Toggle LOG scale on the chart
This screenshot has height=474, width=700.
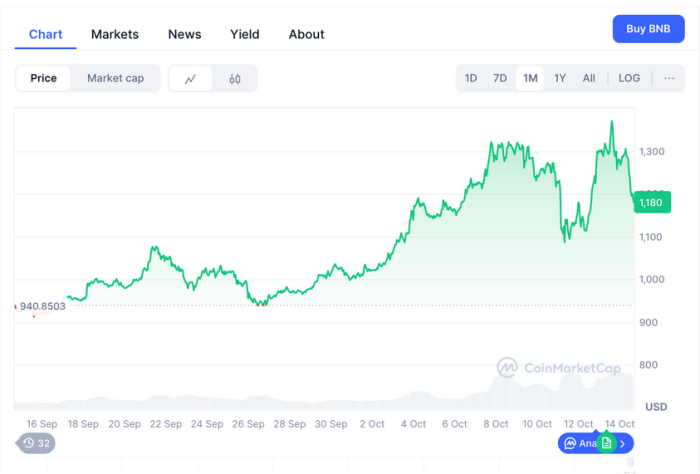629,78
